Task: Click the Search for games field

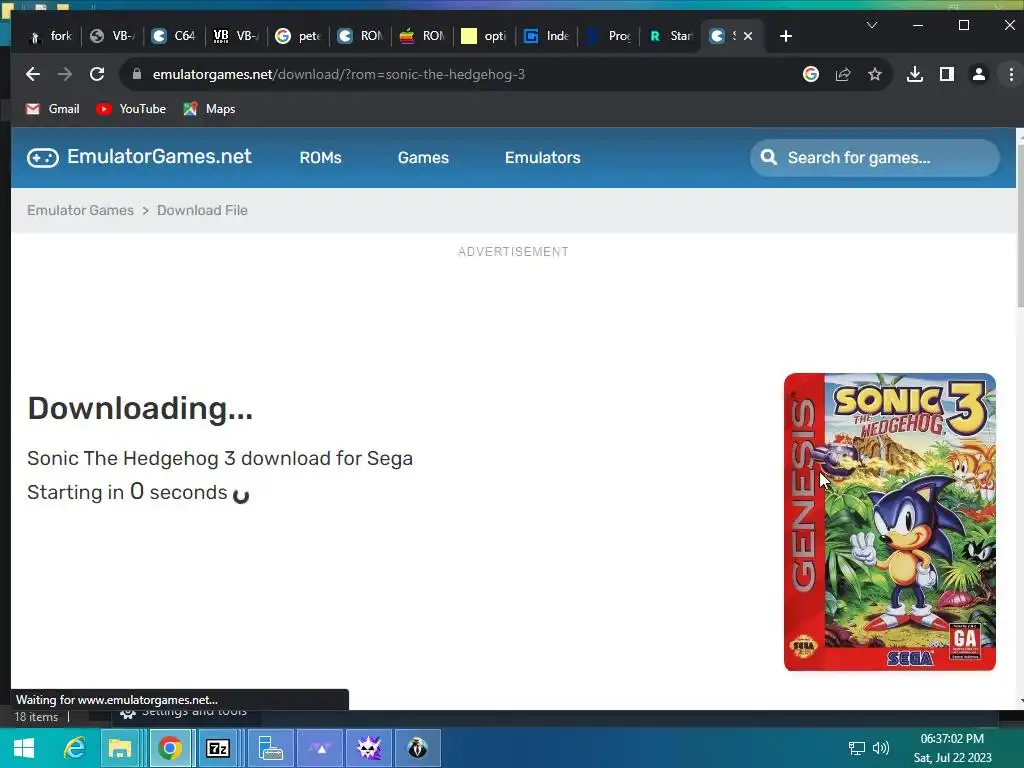Action: [875, 157]
